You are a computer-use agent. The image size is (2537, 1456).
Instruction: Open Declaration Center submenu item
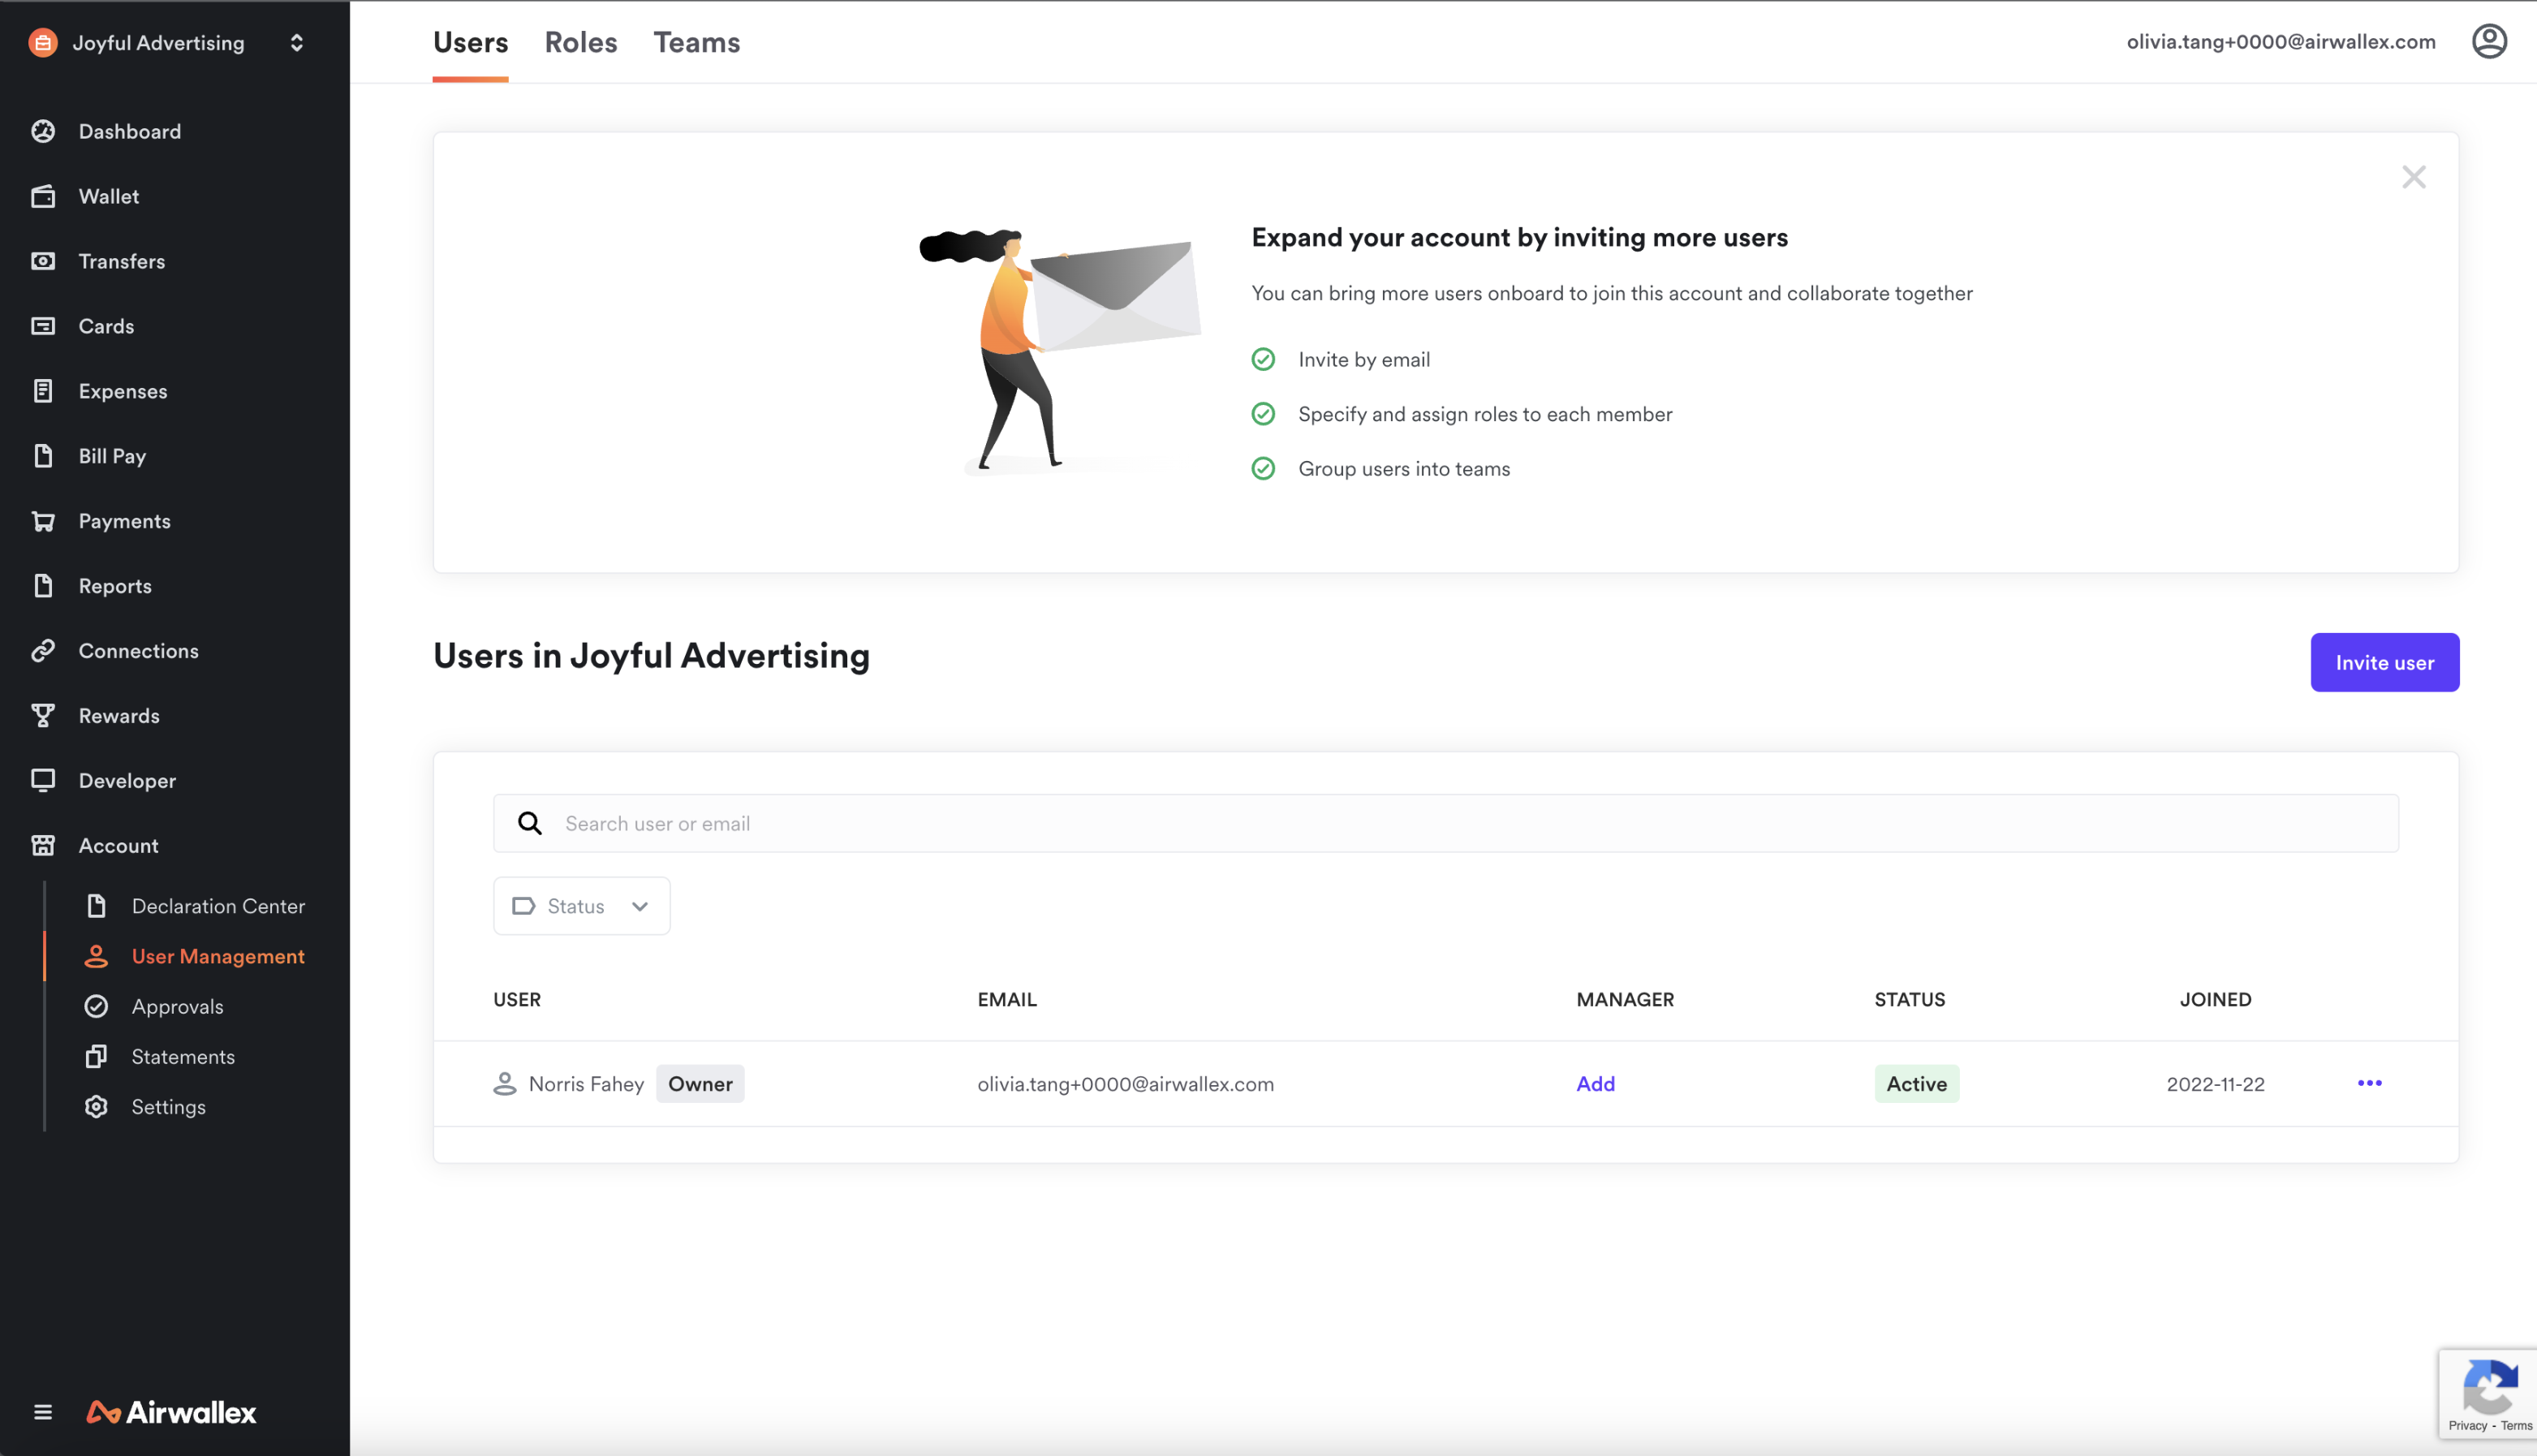tap(218, 906)
